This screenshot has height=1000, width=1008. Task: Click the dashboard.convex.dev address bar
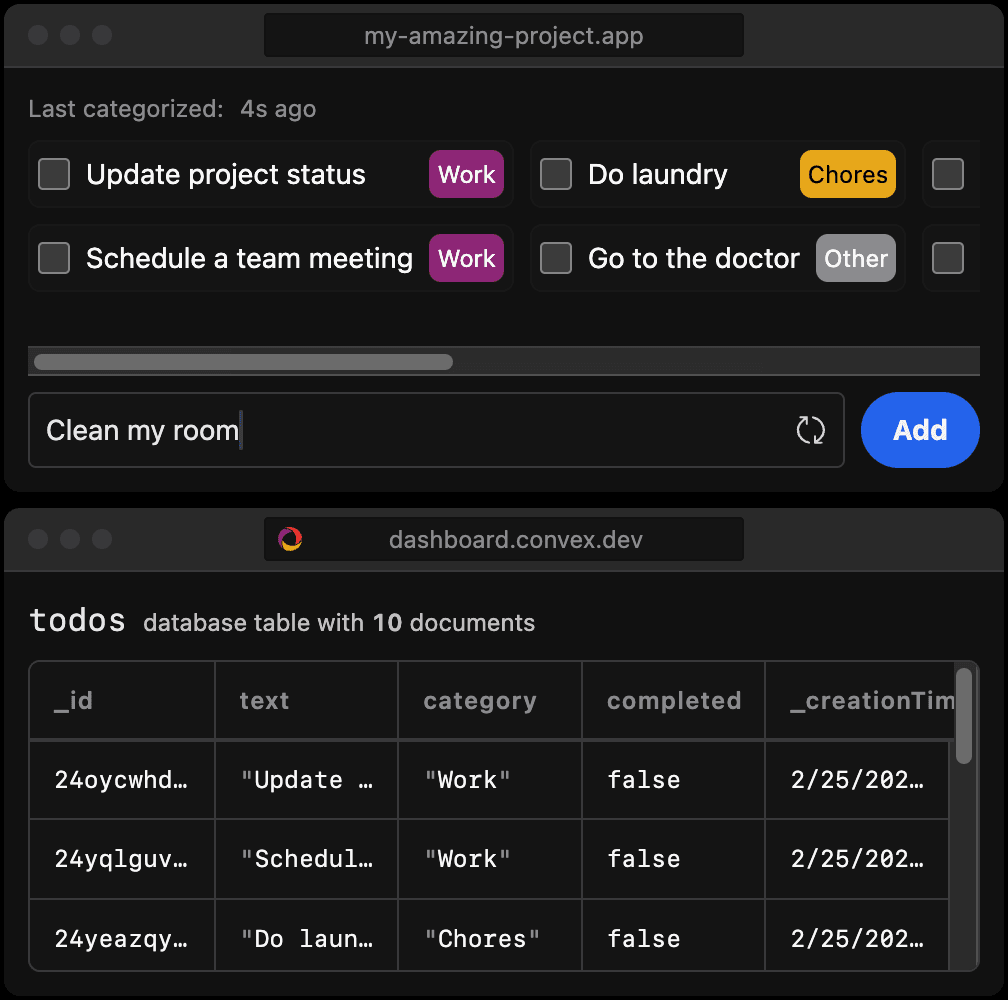pyautogui.click(x=503, y=539)
